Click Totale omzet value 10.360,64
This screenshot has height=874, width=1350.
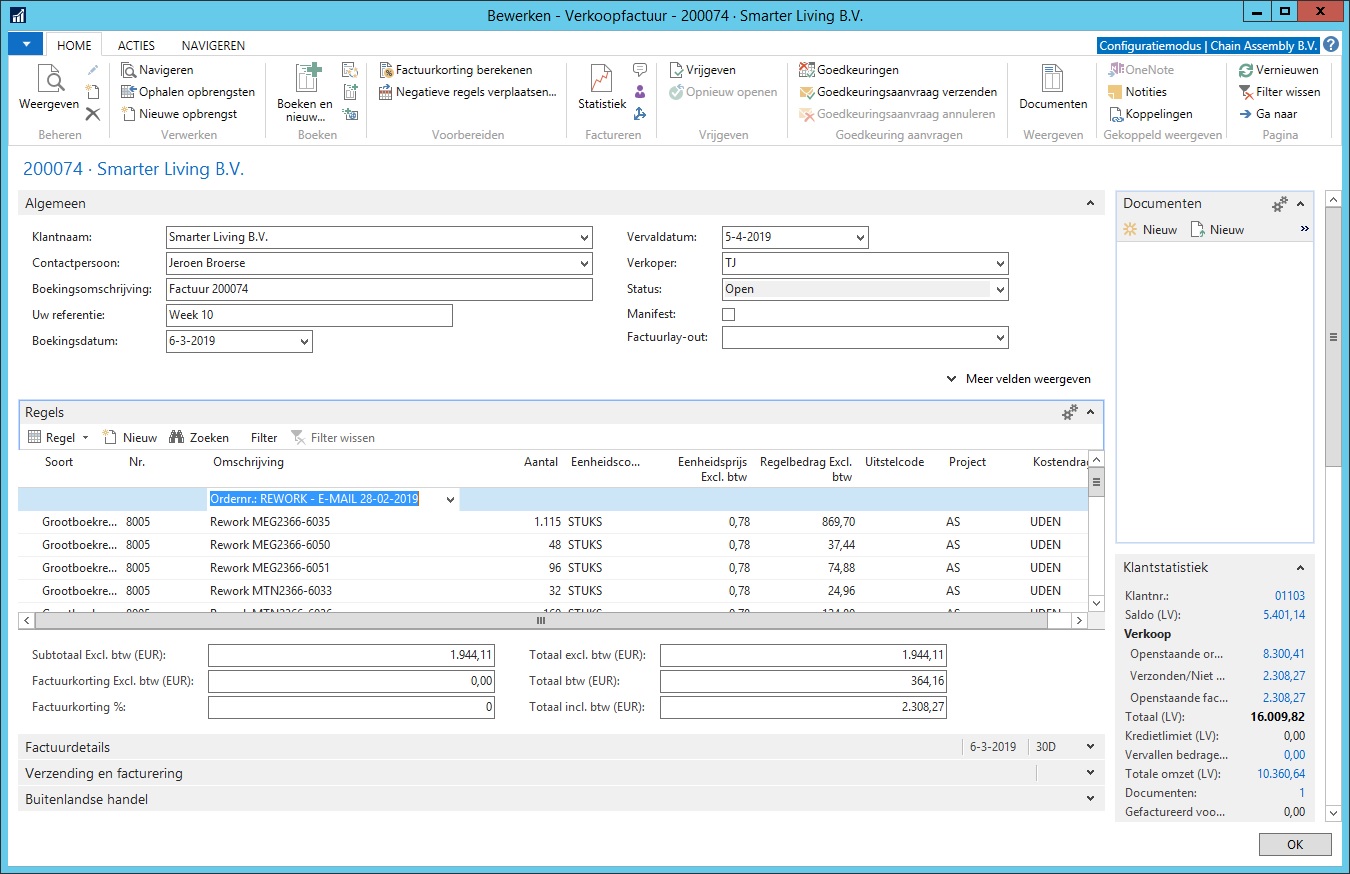1281,774
